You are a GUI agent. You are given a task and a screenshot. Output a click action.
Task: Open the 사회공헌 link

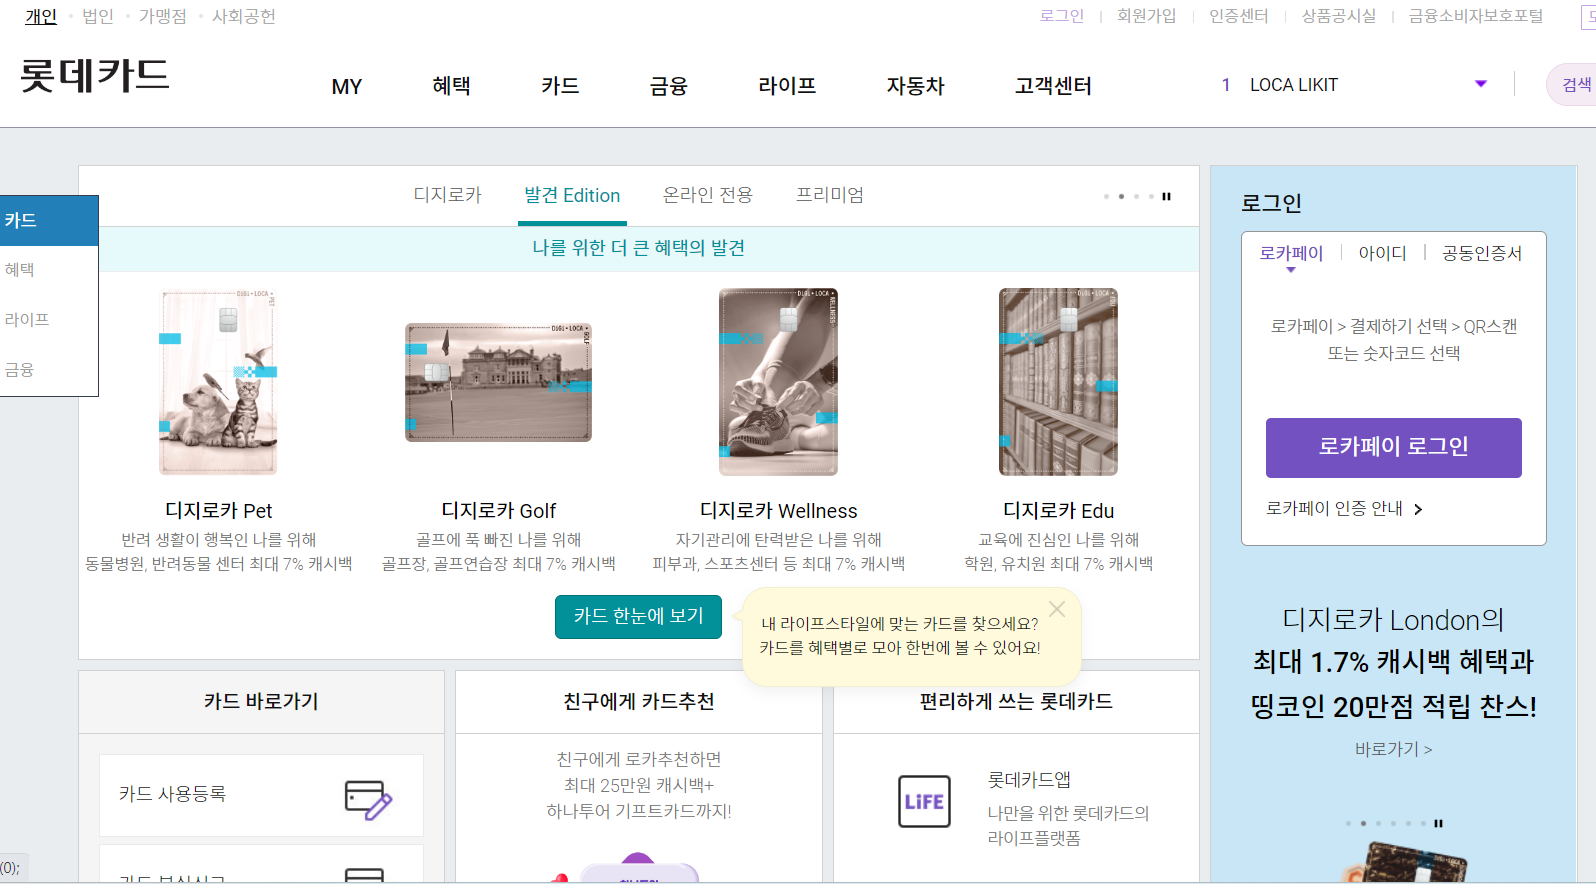tap(243, 16)
